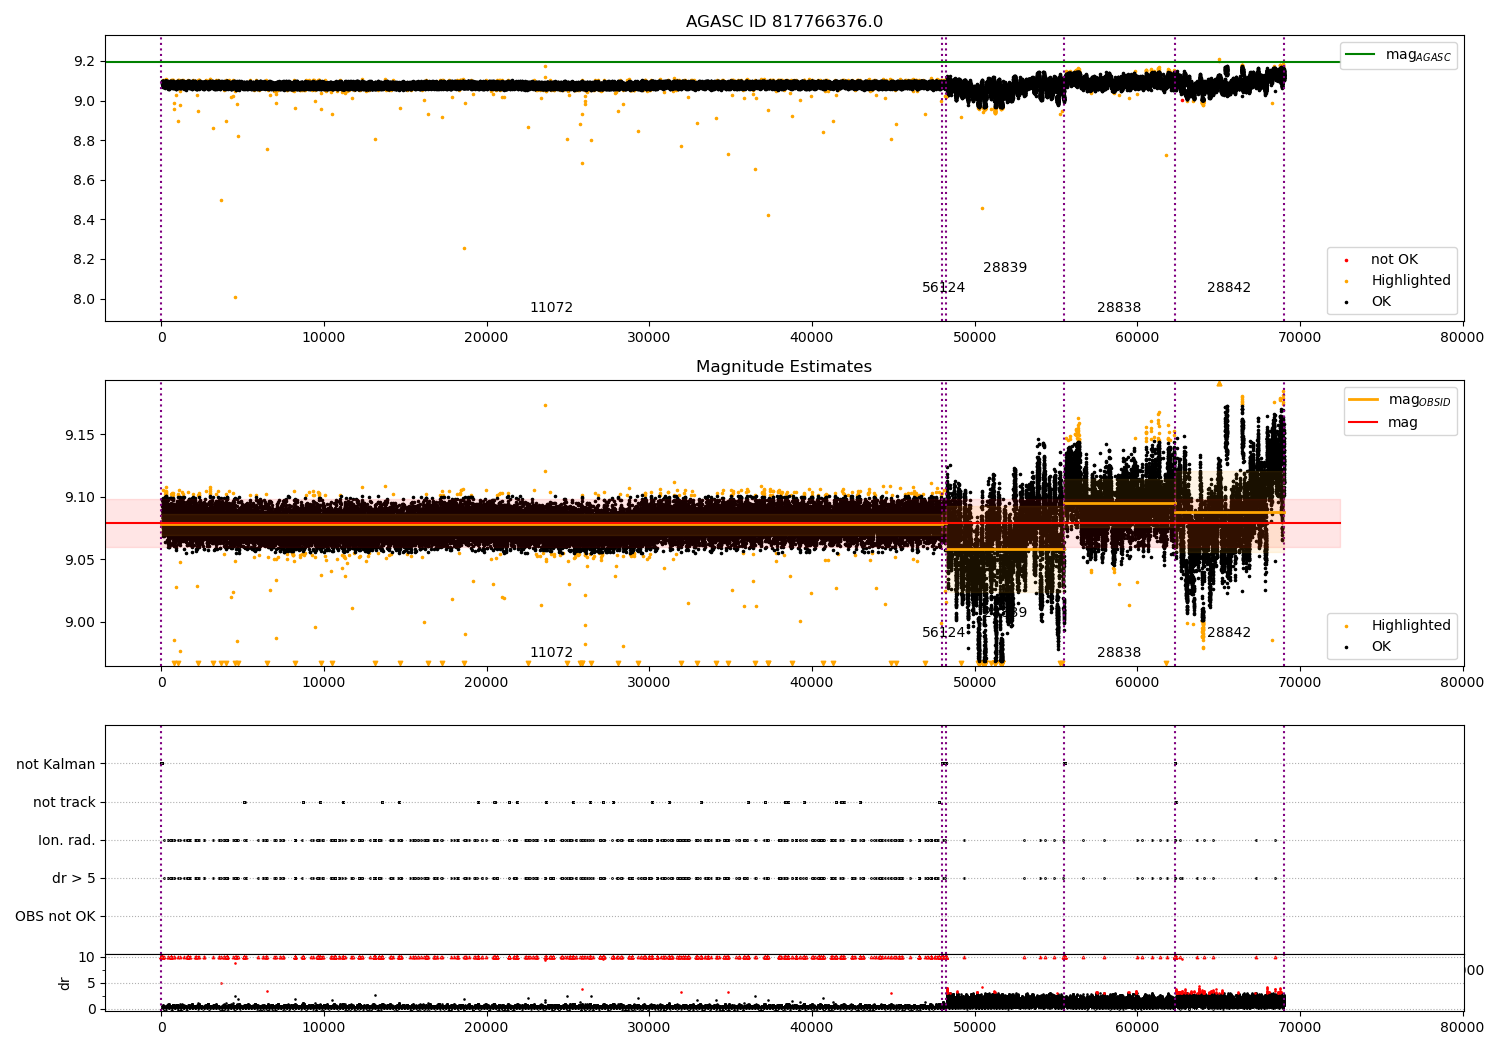Click y-axis tick 9.00 in middle plot
The height and width of the screenshot is (1050, 1500).
click(x=80, y=623)
